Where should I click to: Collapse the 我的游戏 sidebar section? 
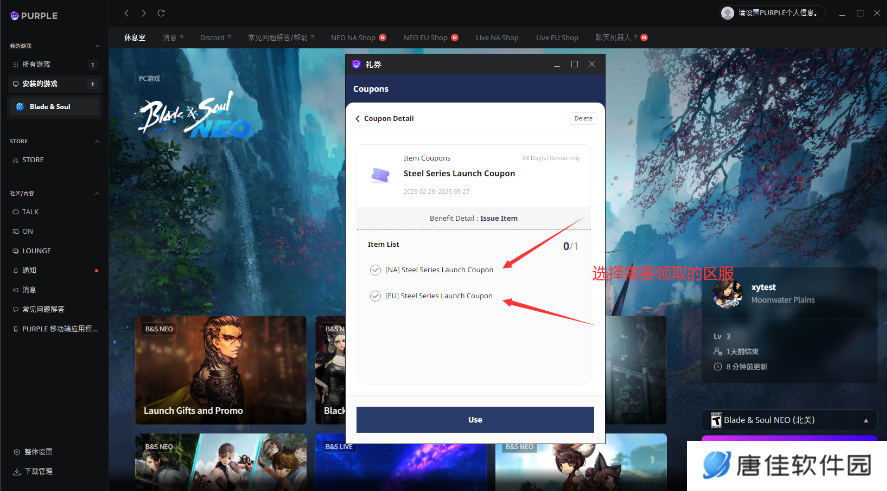point(97,46)
